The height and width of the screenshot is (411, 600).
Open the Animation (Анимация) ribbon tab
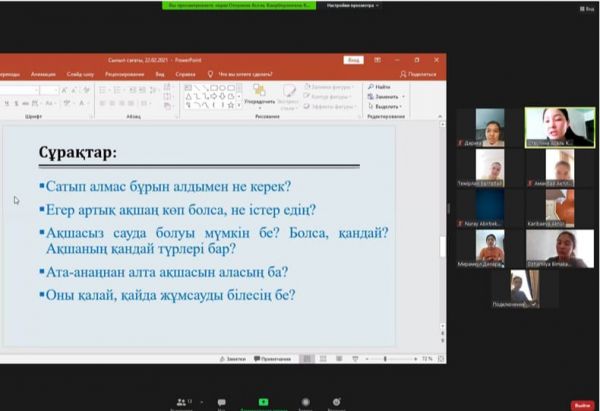click(44, 73)
